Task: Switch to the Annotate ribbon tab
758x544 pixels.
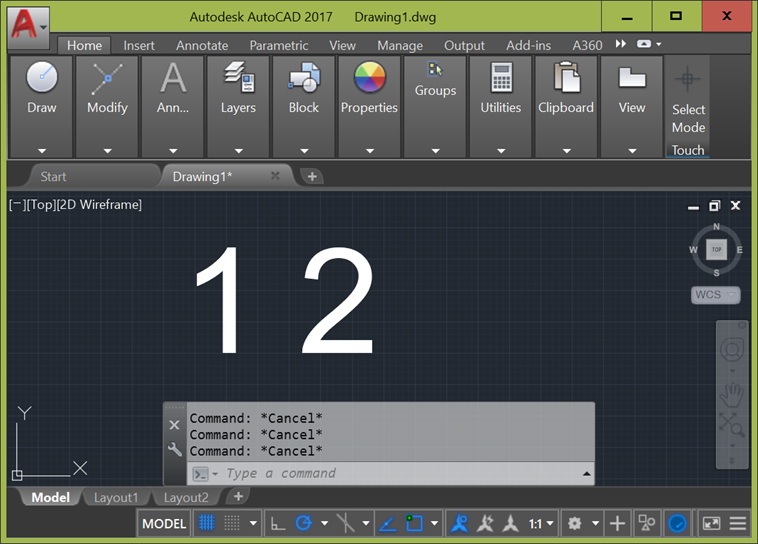Action: click(x=202, y=45)
